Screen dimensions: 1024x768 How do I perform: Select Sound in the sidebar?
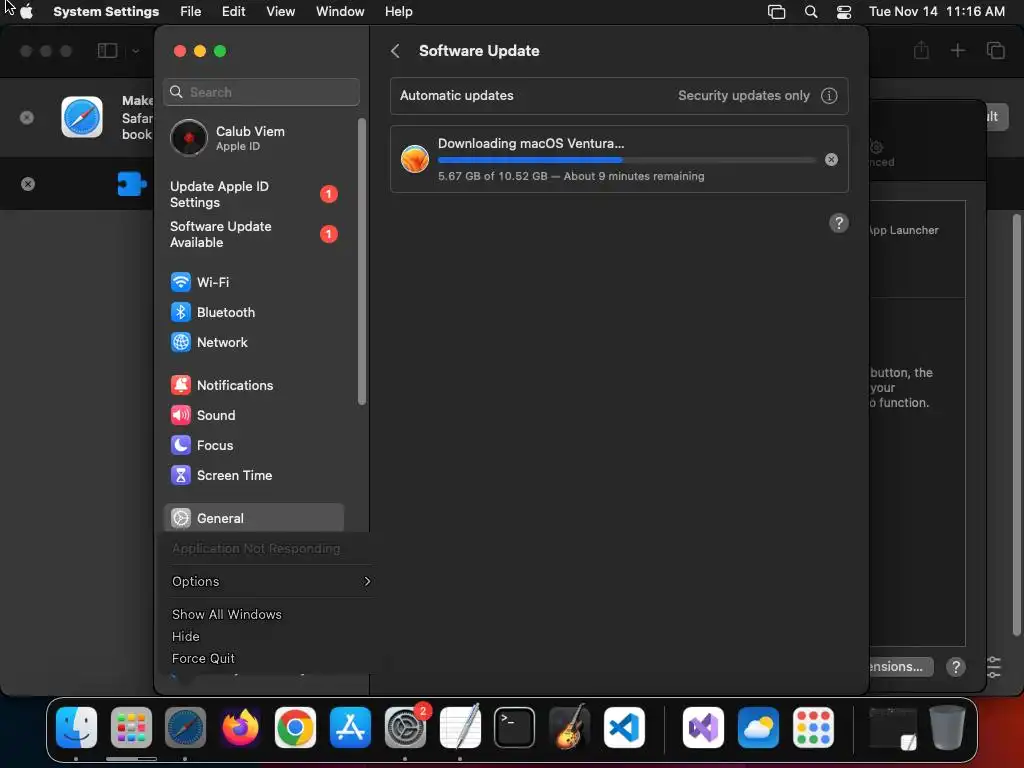click(254, 415)
